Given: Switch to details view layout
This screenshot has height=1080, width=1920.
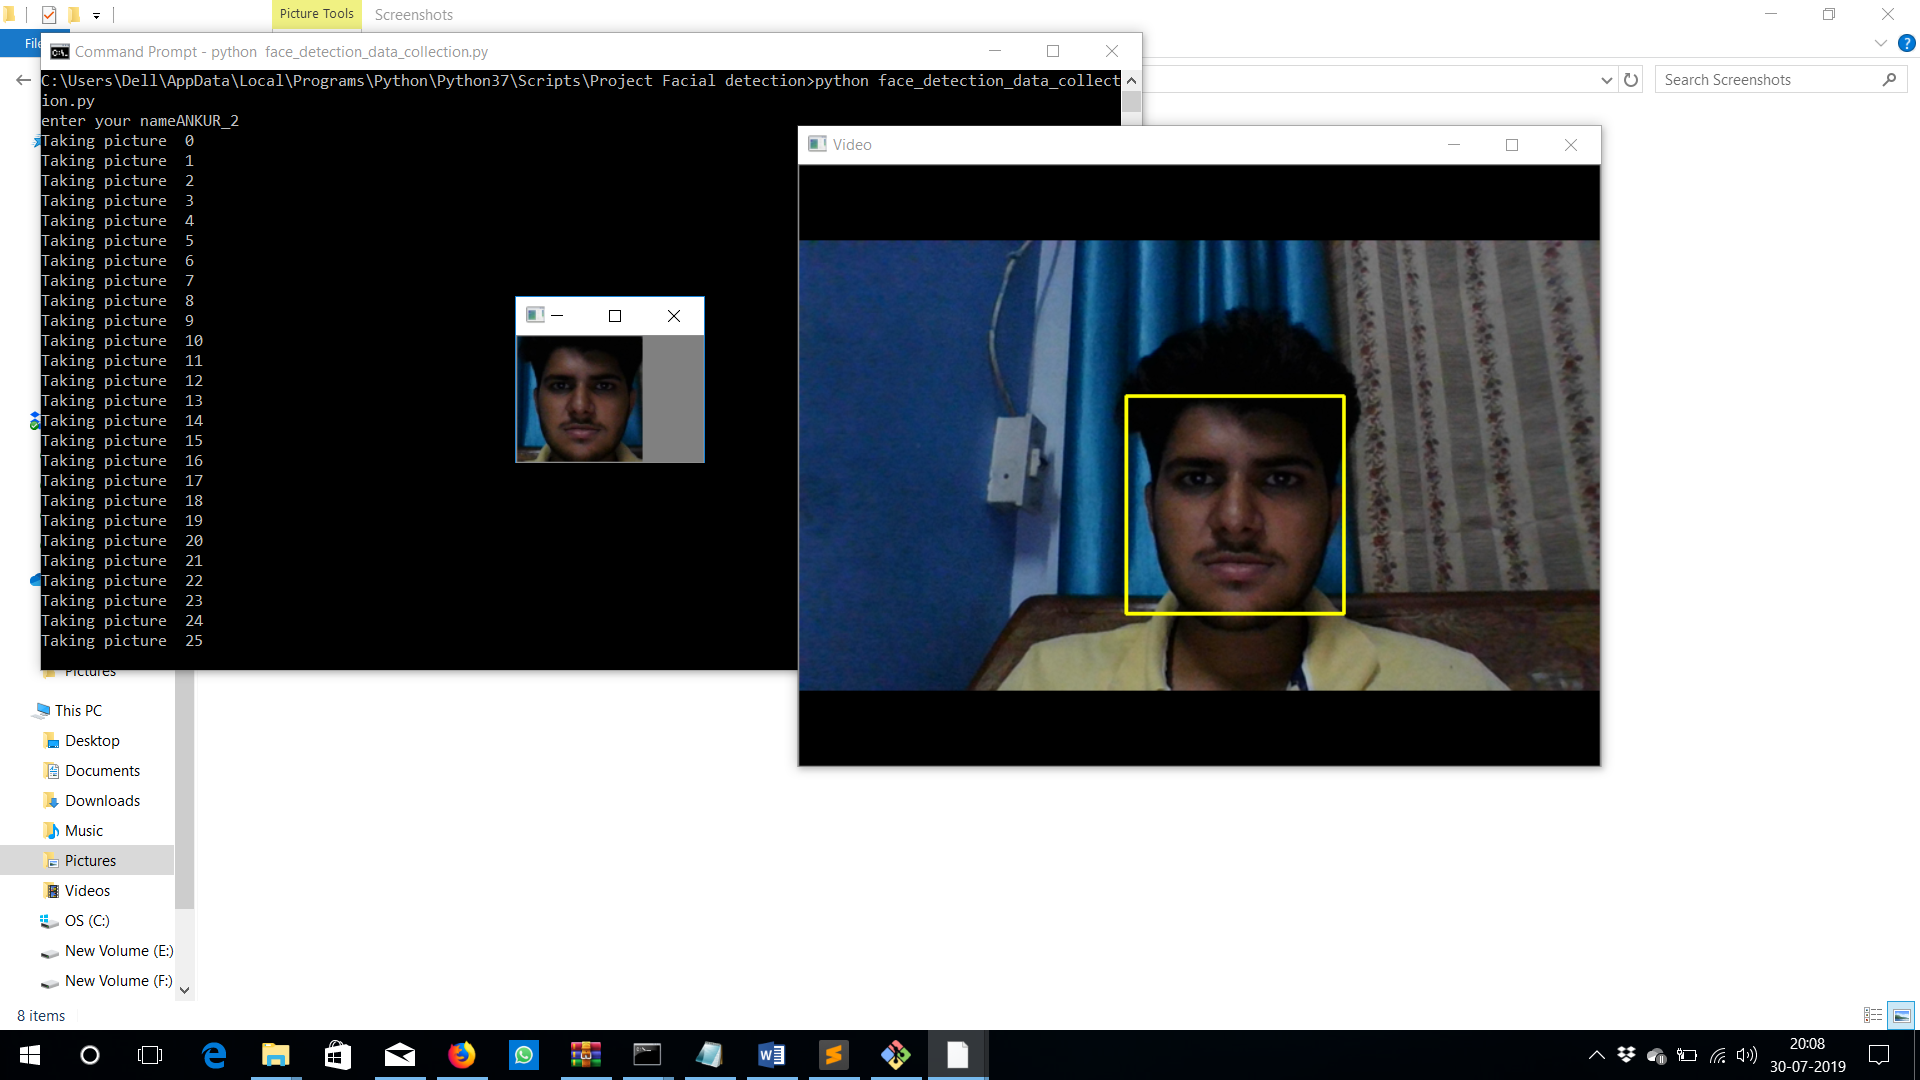Looking at the screenshot, I should pos(1873,1015).
